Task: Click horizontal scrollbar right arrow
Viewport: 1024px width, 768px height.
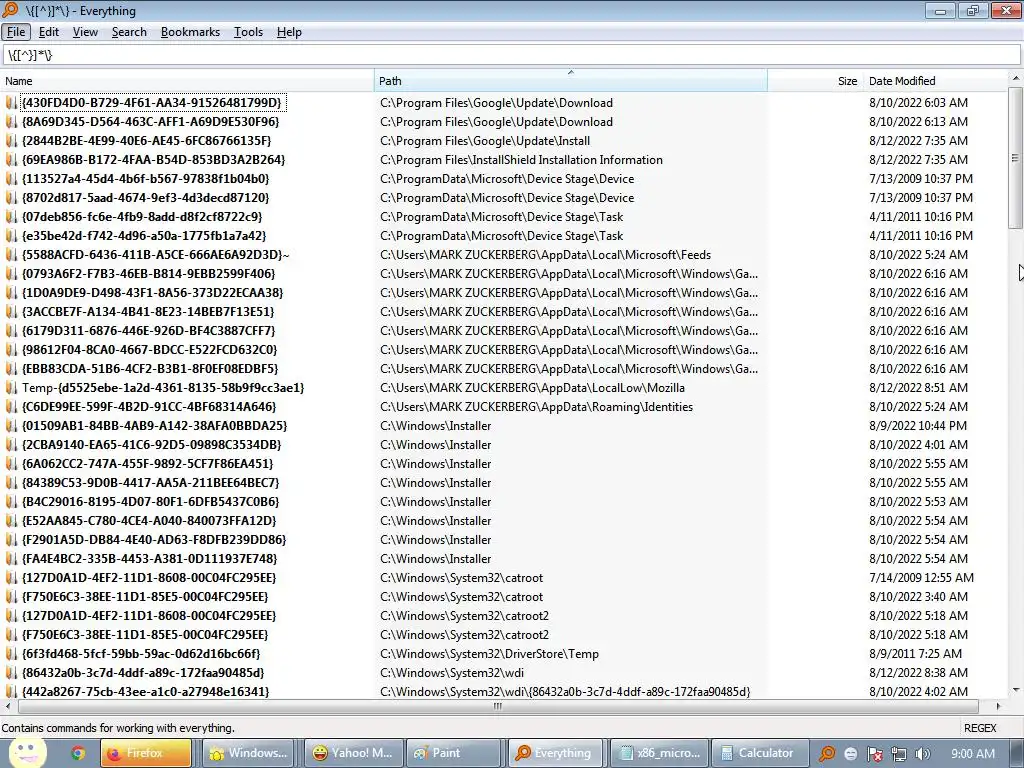Action: (998, 706)
